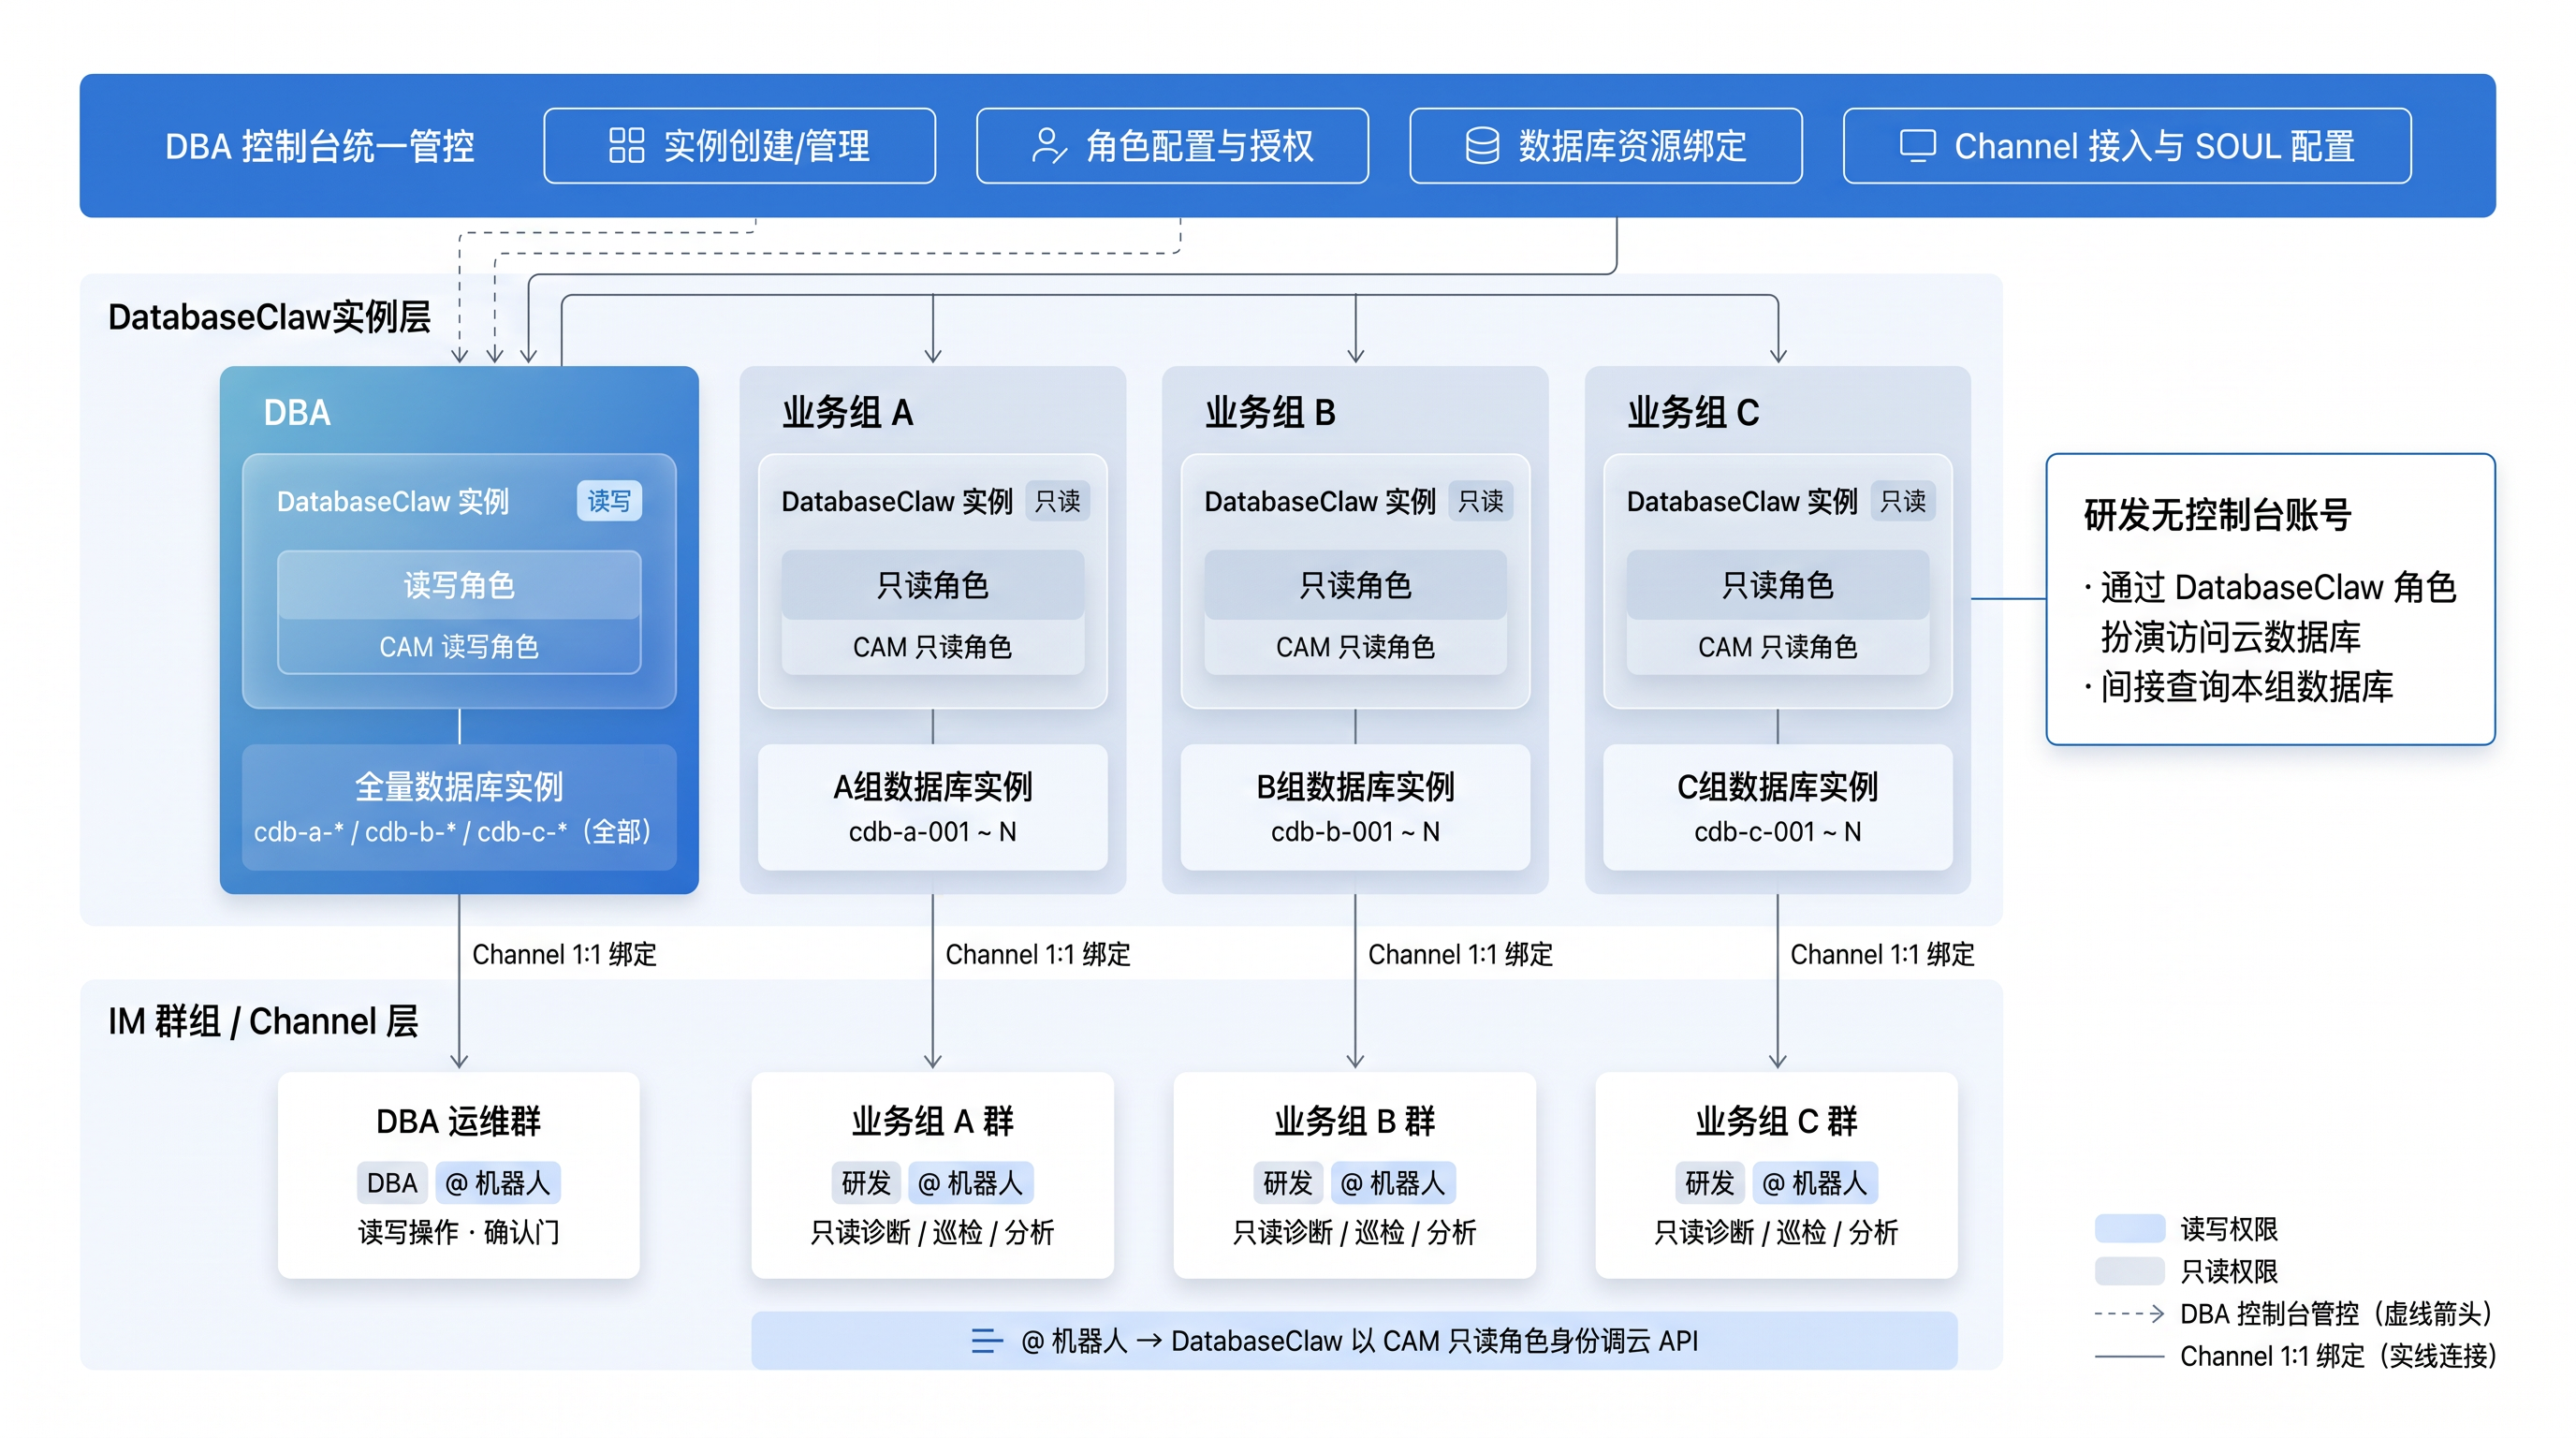Click CAM 只读角色 in 业务组 A
Viewport: 2576px width, 1438px height.
click(932, 647)
